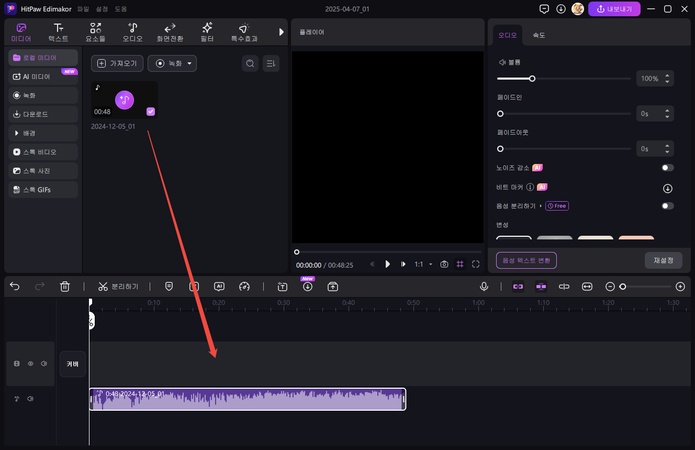Viewport: 695px width, 450px height.
Task: Click the 음성 텍스트 변환 button
Action: click(526, 260)
